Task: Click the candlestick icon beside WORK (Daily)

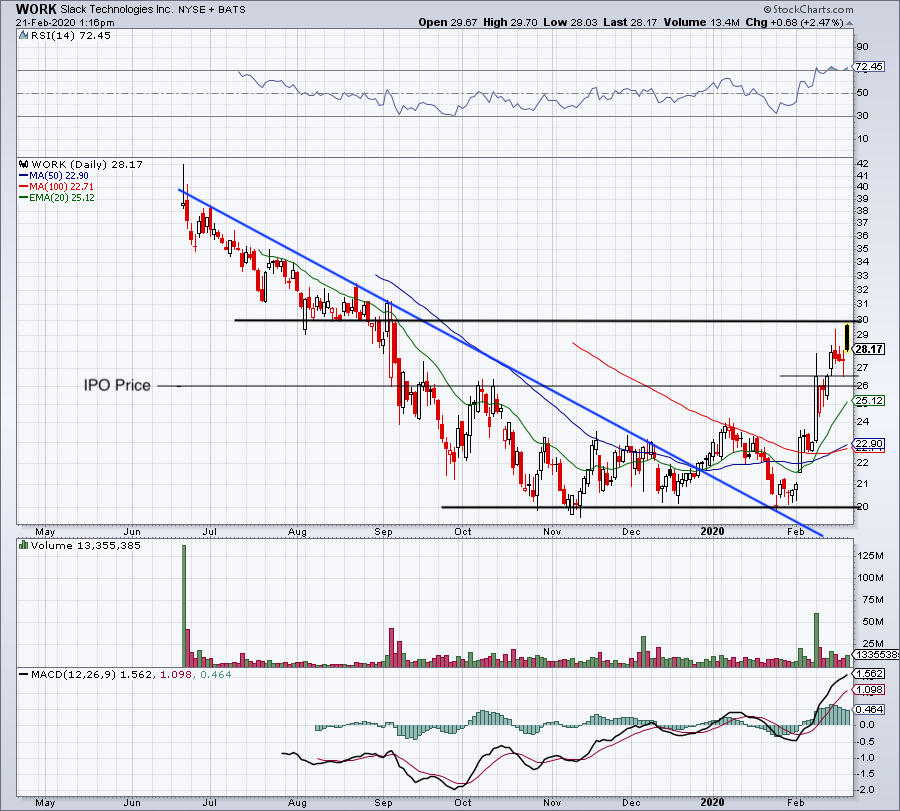Action: [x=23, y=164]
